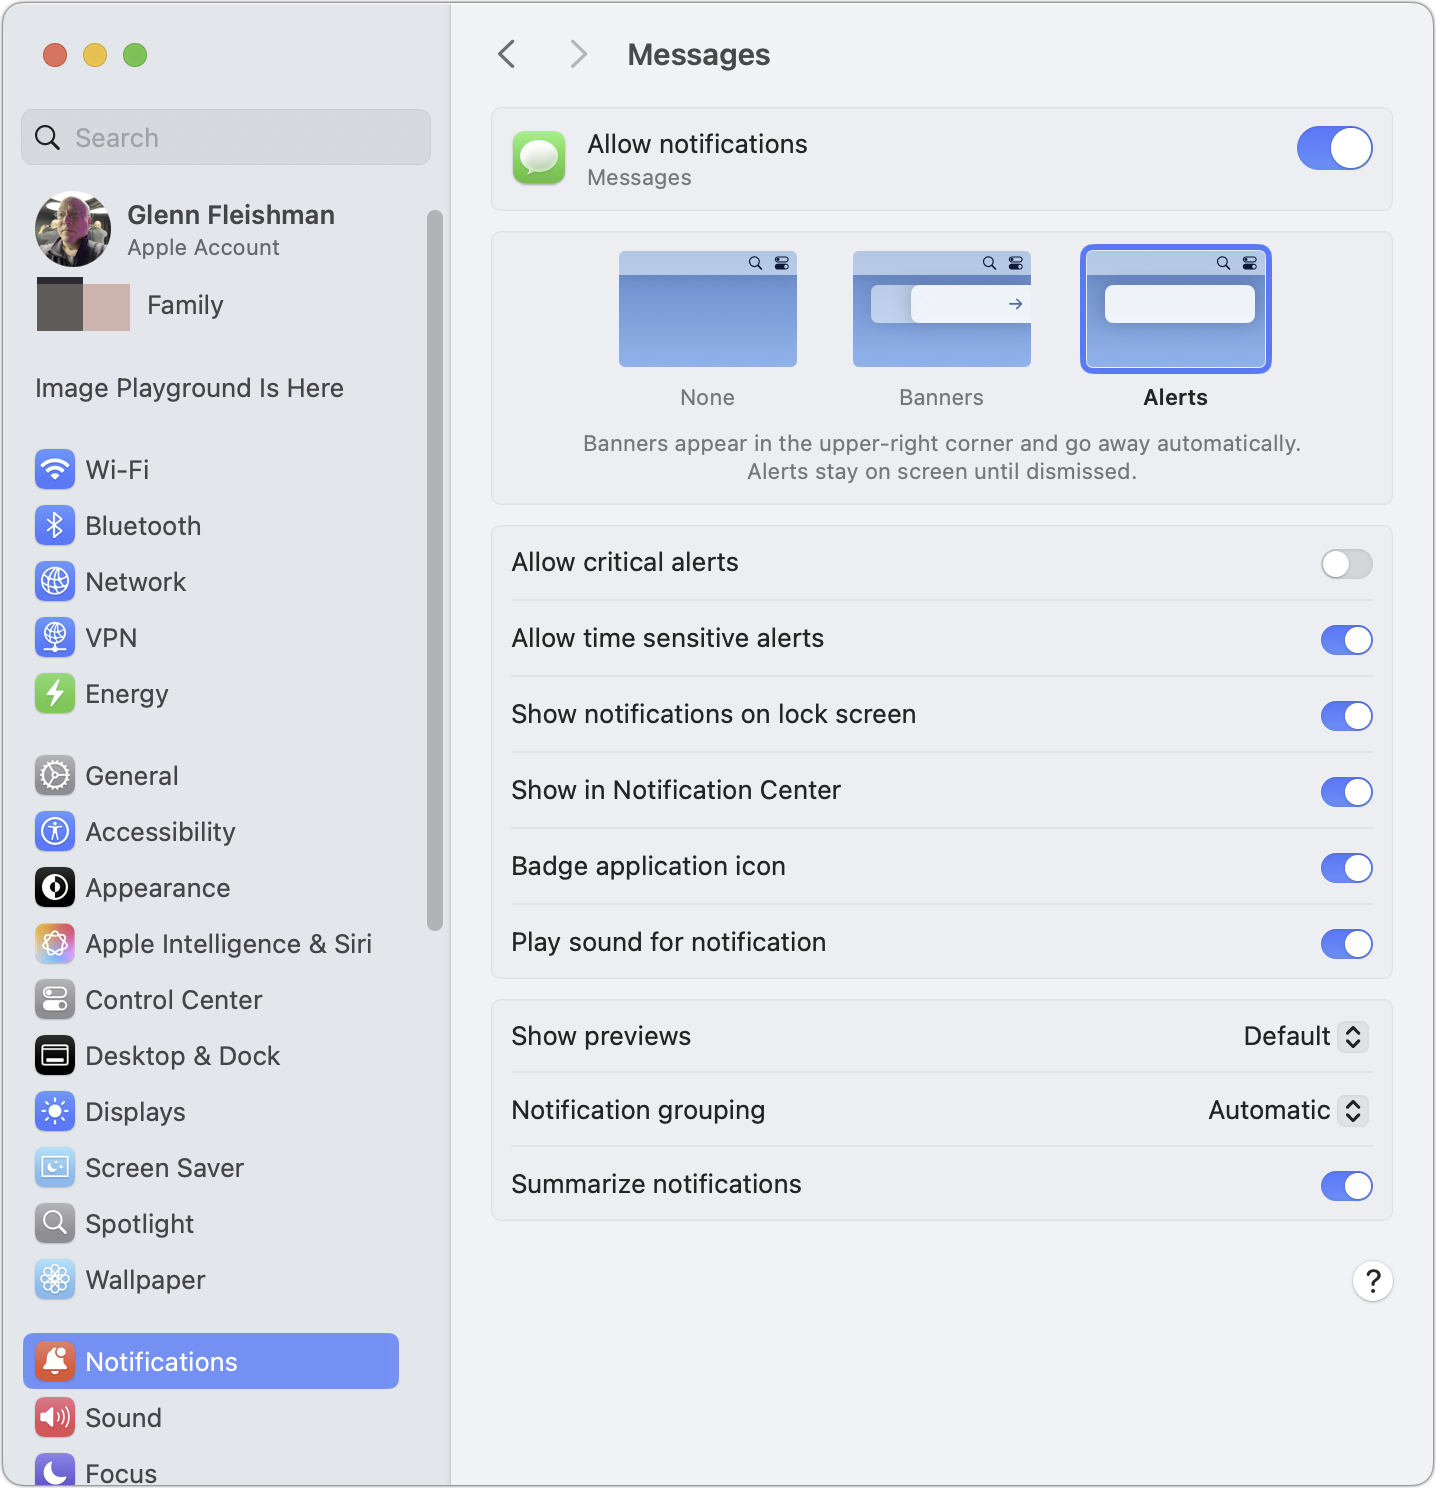The height and width of the screenshot is (1488, 1436).
Task: Open Spotlight settings
Action: (x=139, y=1223)
